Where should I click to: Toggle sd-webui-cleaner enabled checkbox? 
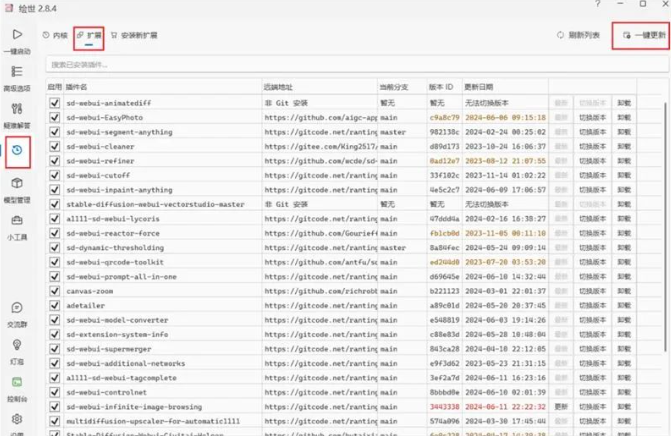tap(54, 146)
